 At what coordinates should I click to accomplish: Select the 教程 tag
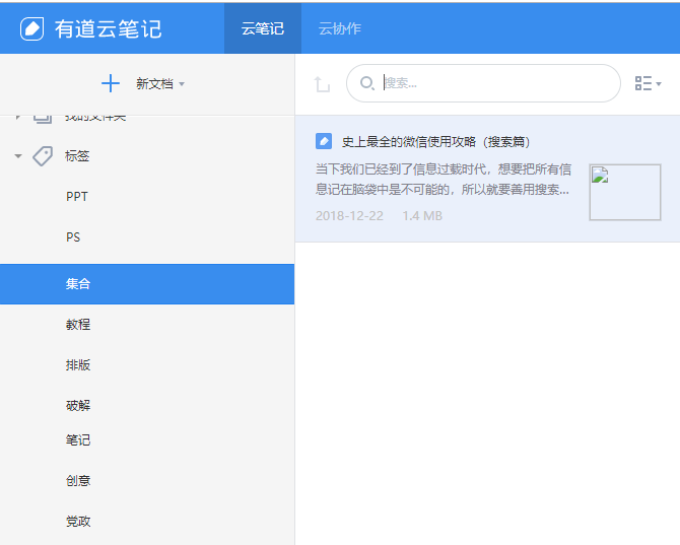coord(78,324)
